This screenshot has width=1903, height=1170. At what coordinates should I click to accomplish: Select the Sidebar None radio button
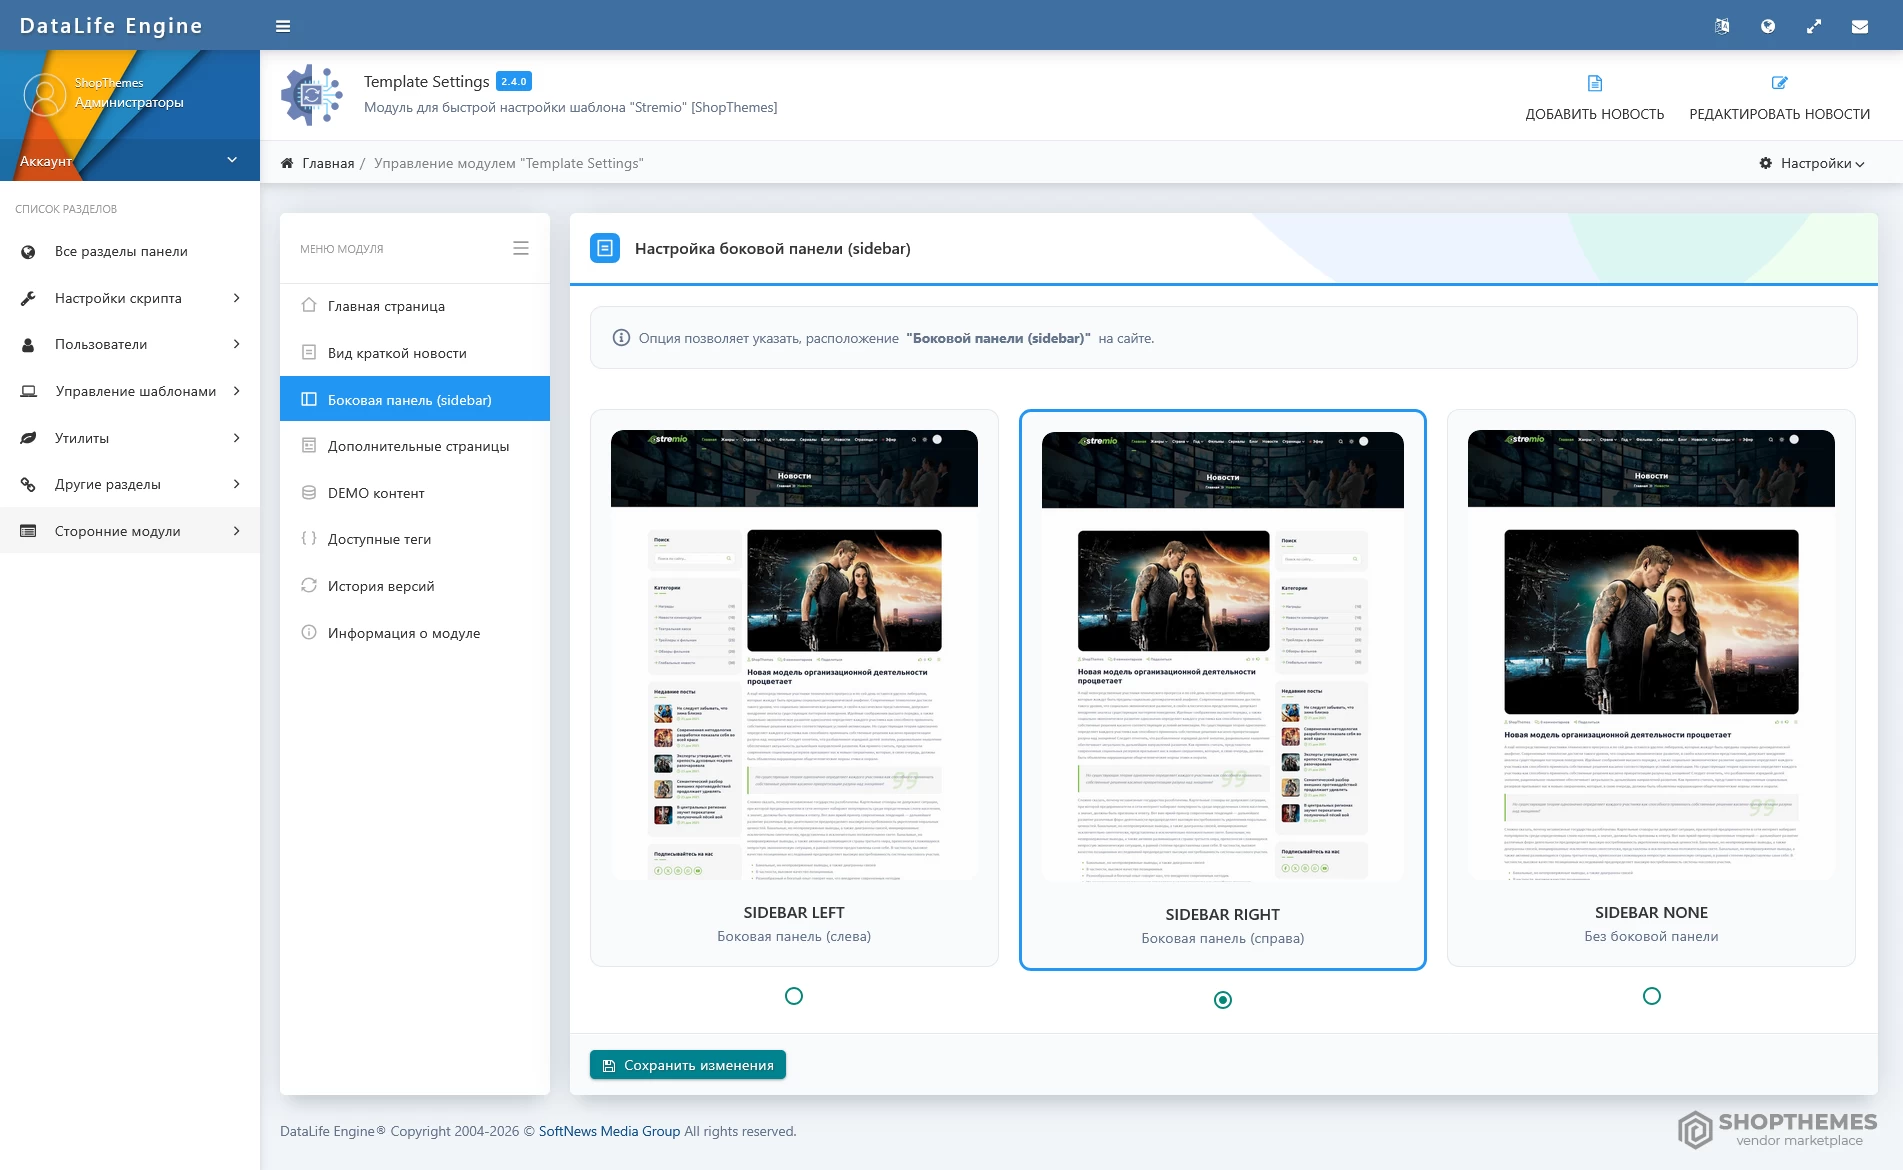coord(1651,996)
